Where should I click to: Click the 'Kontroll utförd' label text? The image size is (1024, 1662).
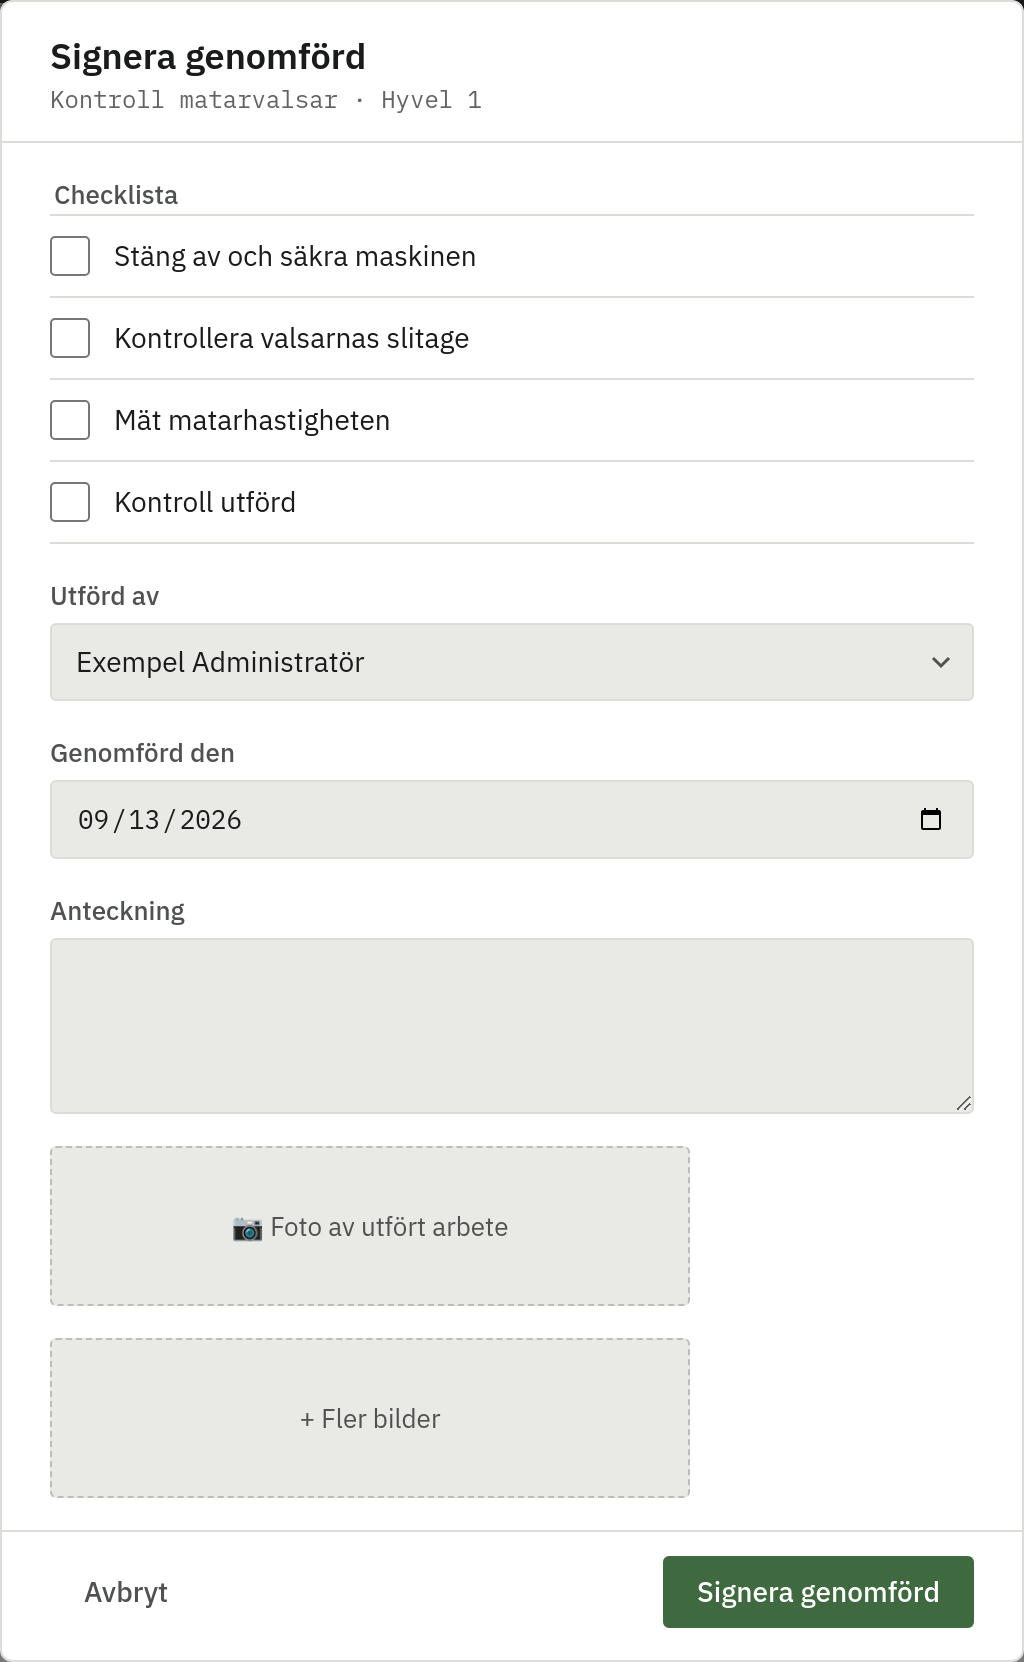[205, 502]
